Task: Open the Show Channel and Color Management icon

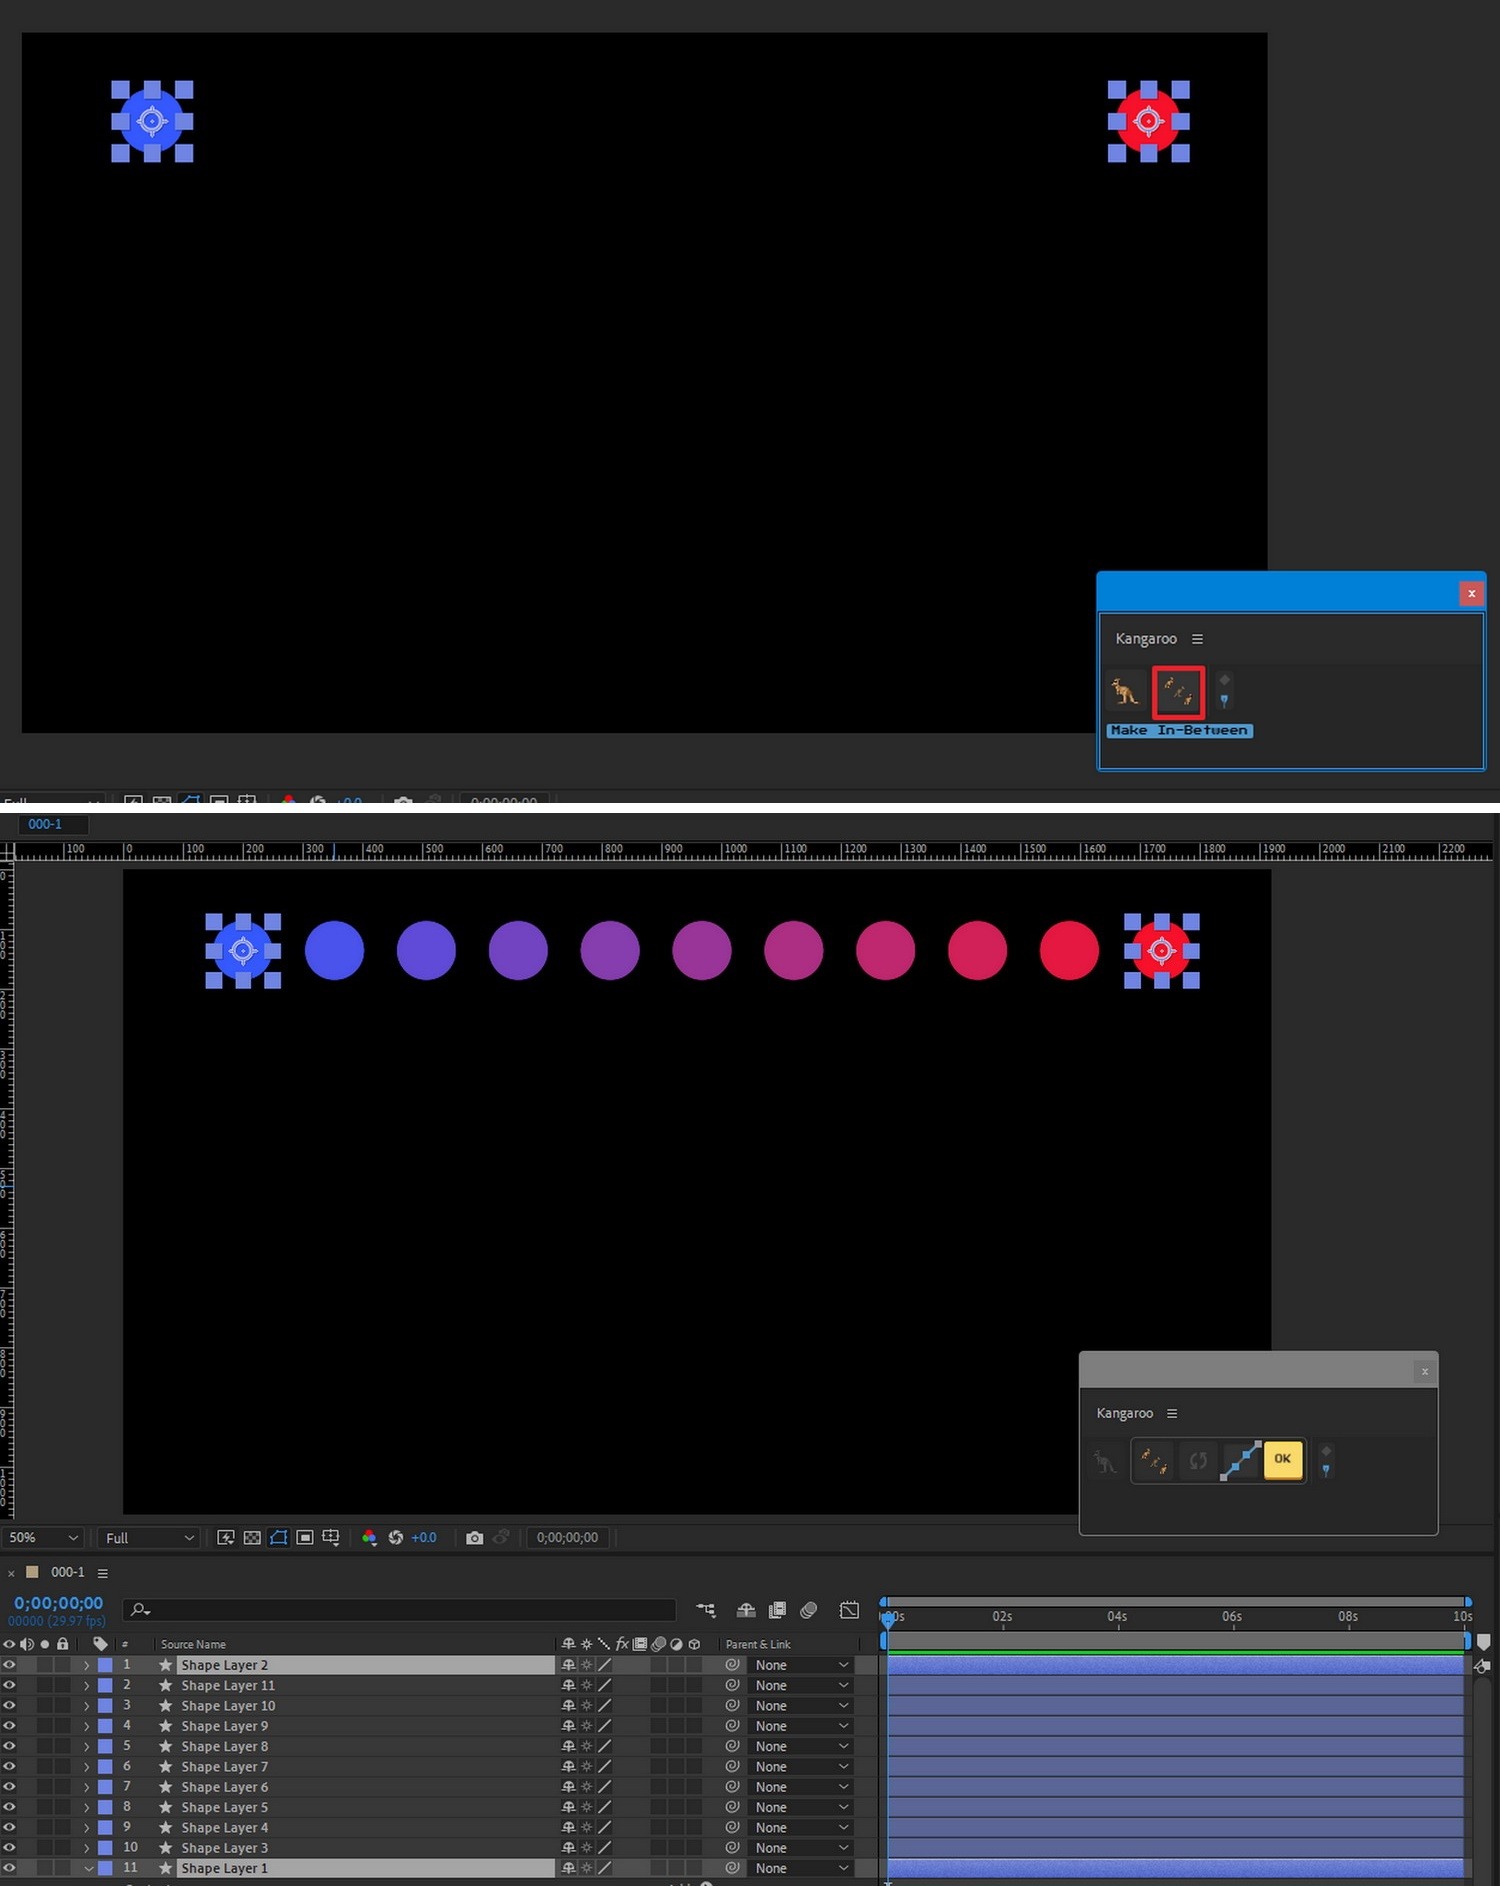Action: [369, 1537]
